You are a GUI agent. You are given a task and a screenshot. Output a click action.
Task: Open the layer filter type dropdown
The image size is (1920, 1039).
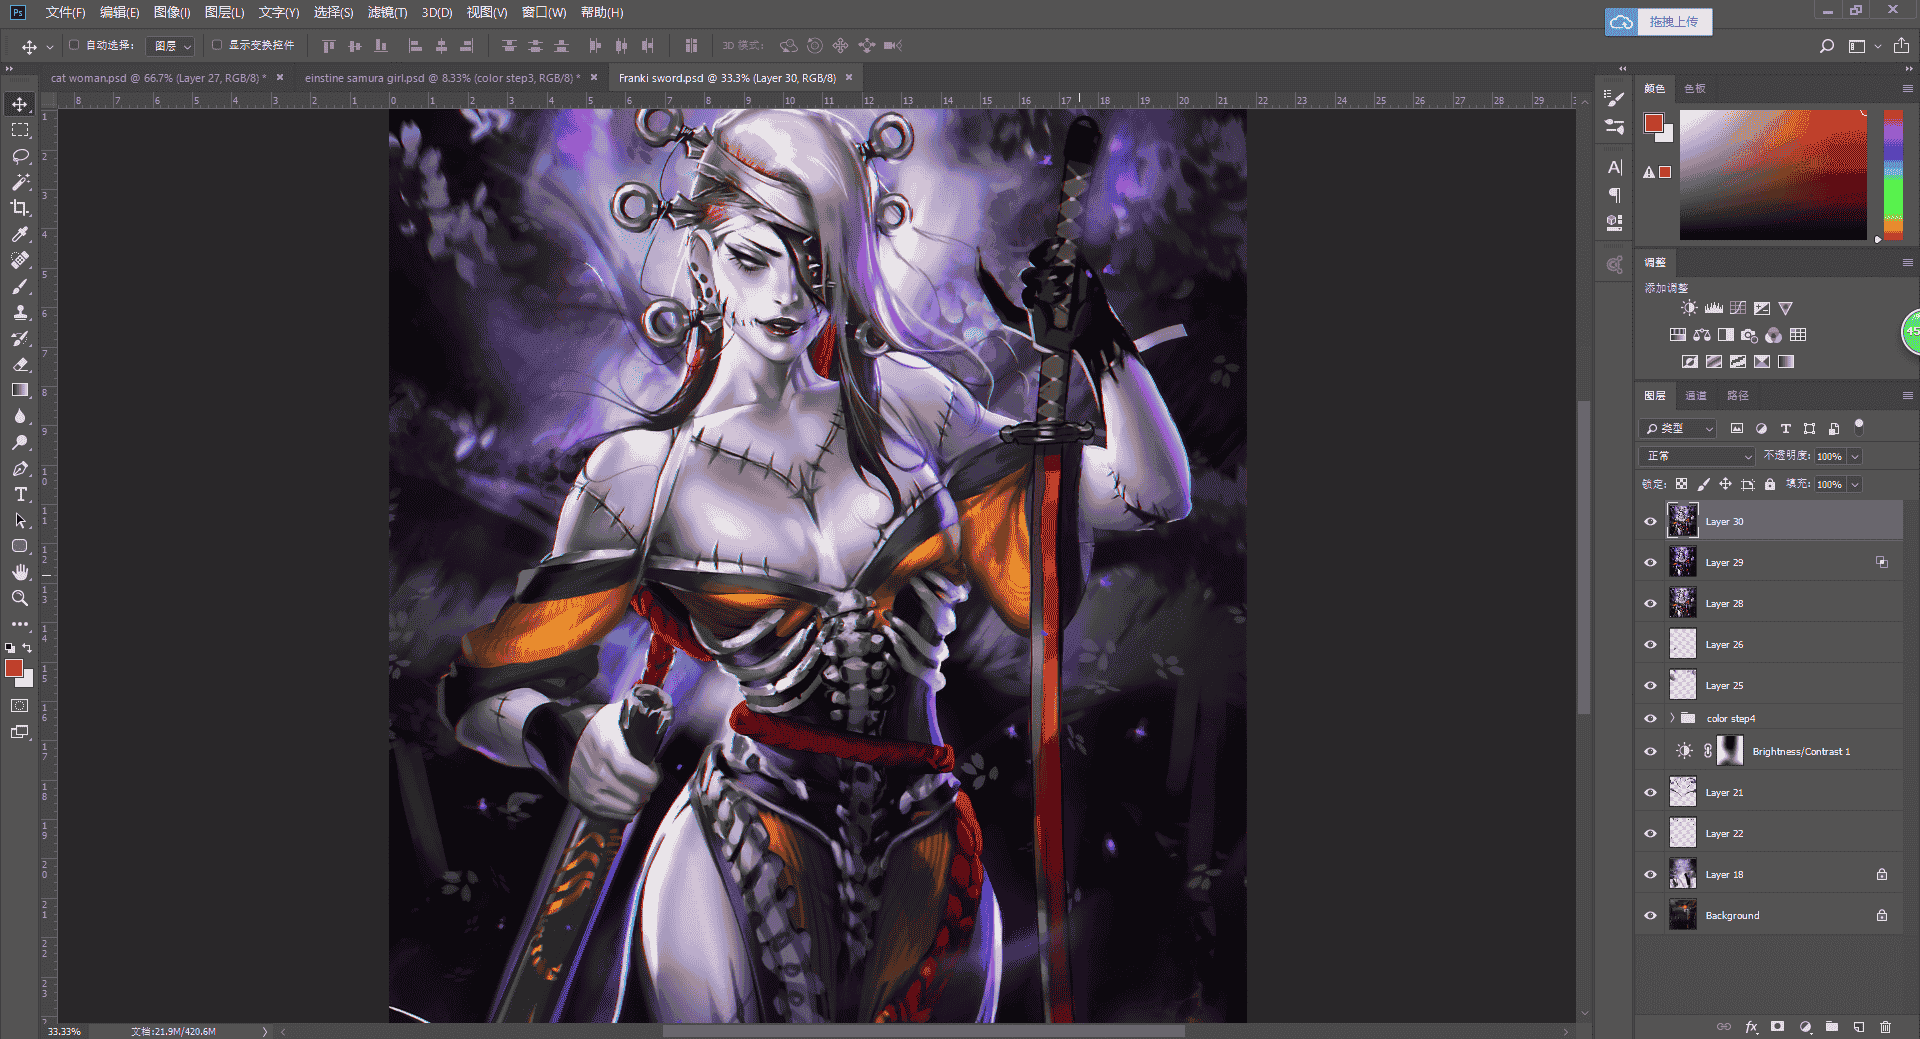point(1679,428)
